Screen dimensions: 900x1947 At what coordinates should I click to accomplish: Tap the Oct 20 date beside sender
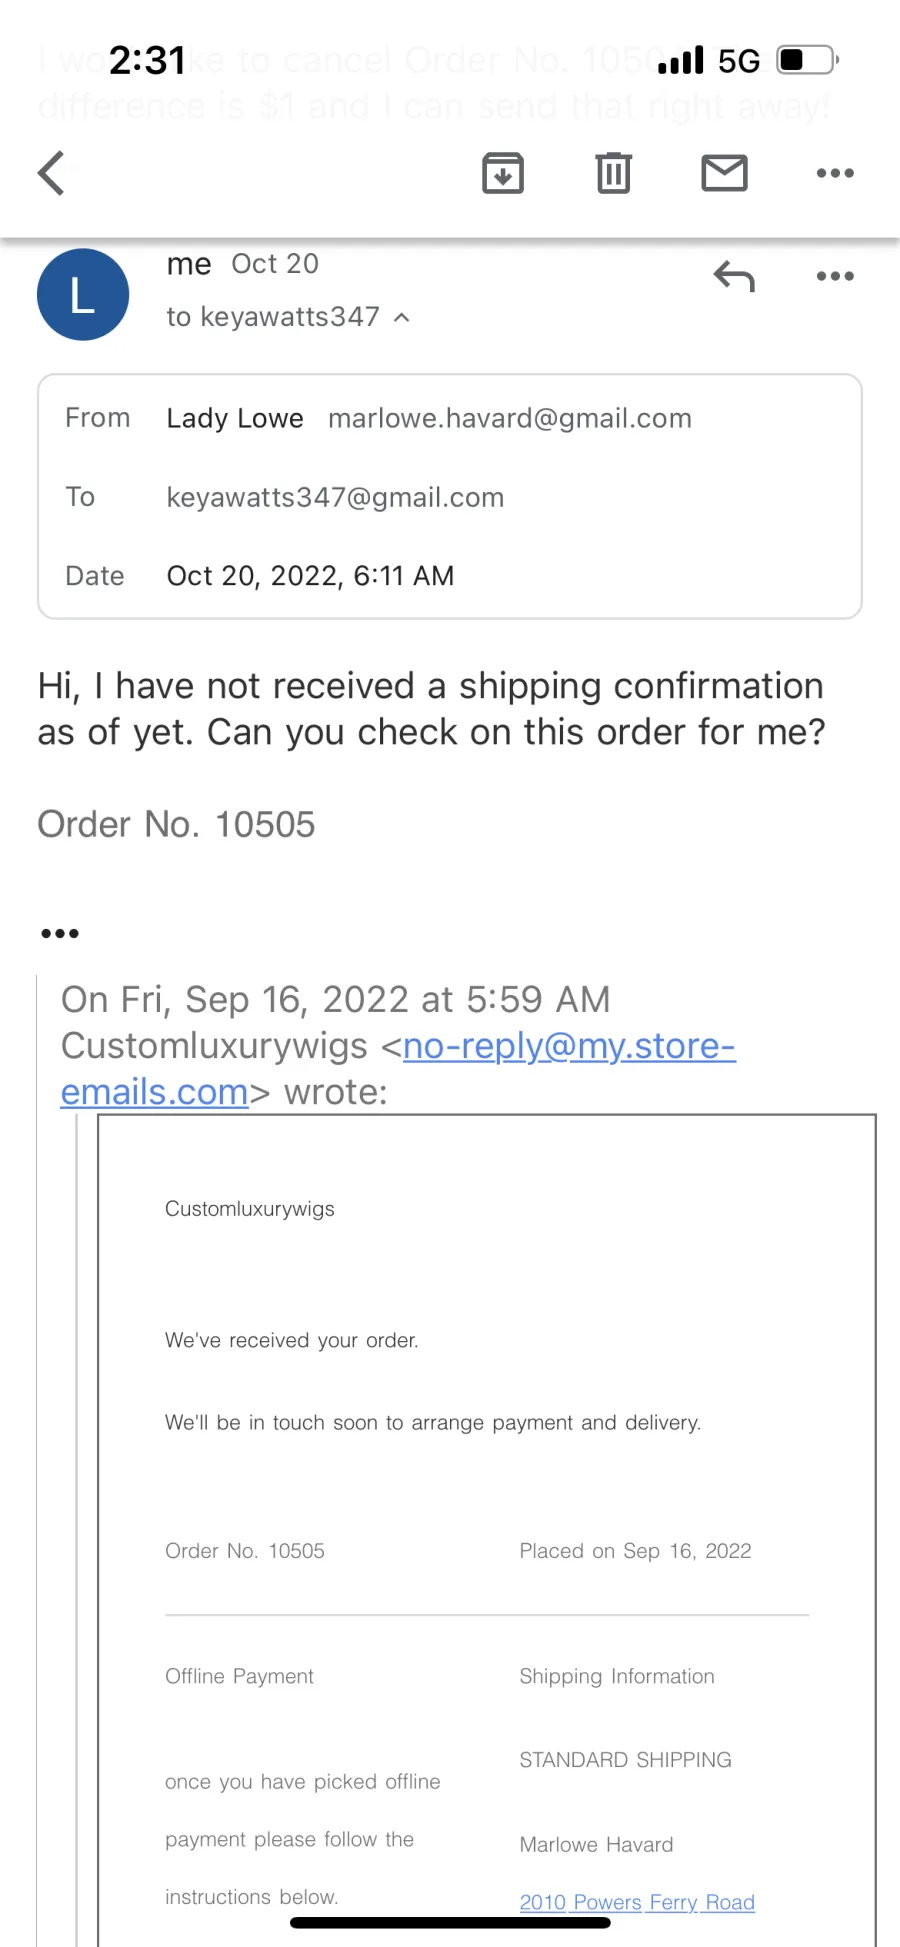pos(275,264)
